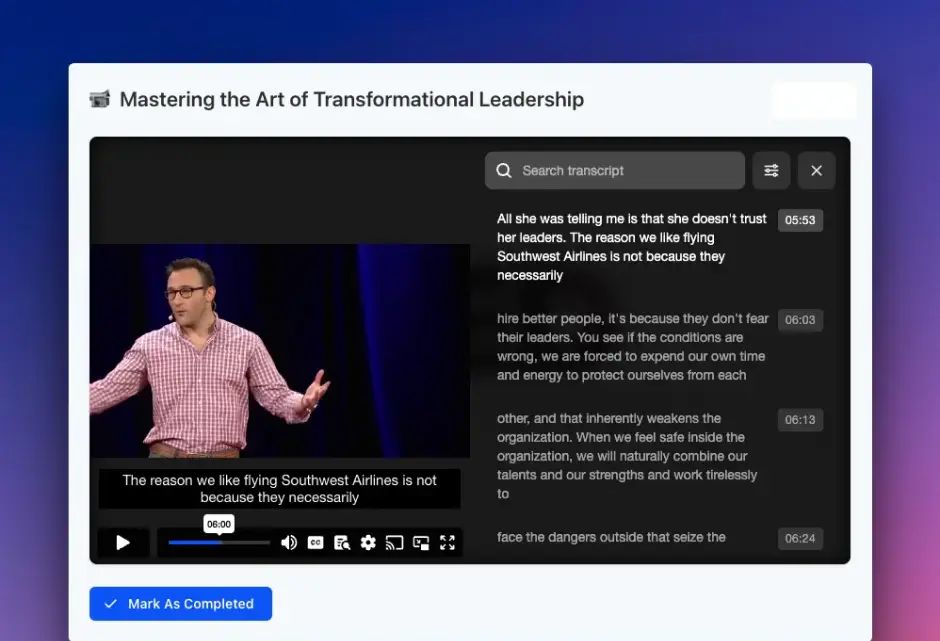Click the video frame of the speaker
Viewport: 940px width, 641px height.
click(280, 351)
